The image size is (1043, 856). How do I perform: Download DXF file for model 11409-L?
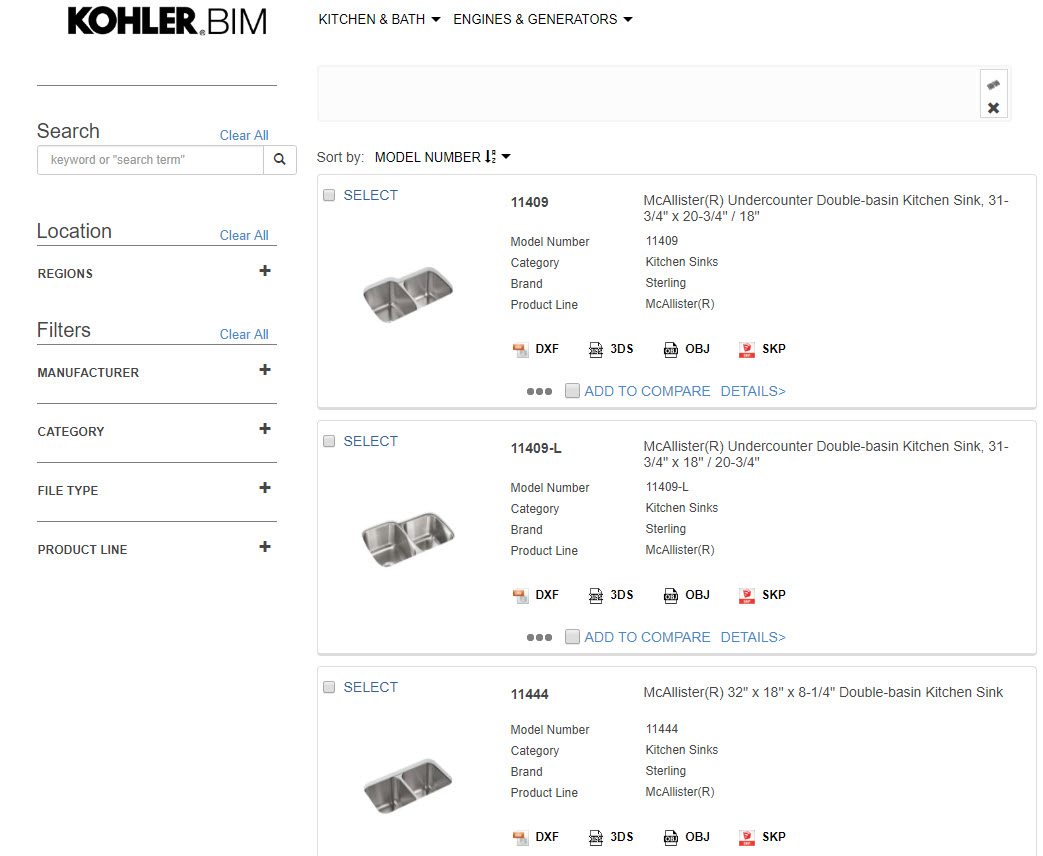click(535, 595)
